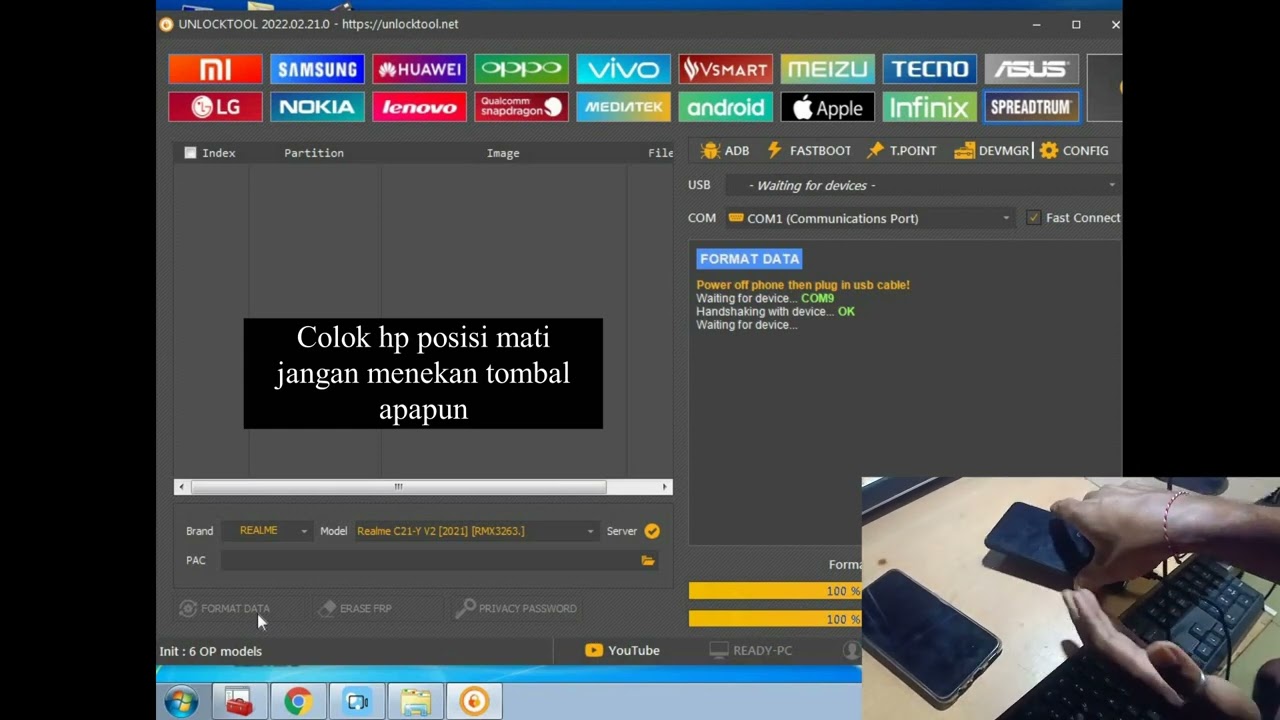The height and width of the screenshot is (720, 1280).
Task: Click the partition table horizontal scrollbar
Action: (x=398, y=487)
